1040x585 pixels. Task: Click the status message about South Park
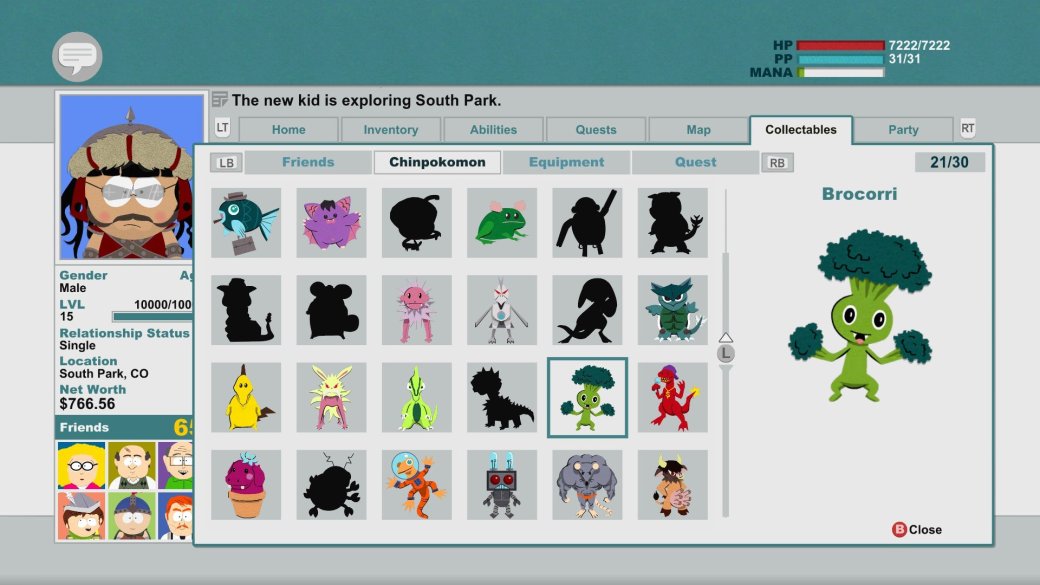coord(366,100)
